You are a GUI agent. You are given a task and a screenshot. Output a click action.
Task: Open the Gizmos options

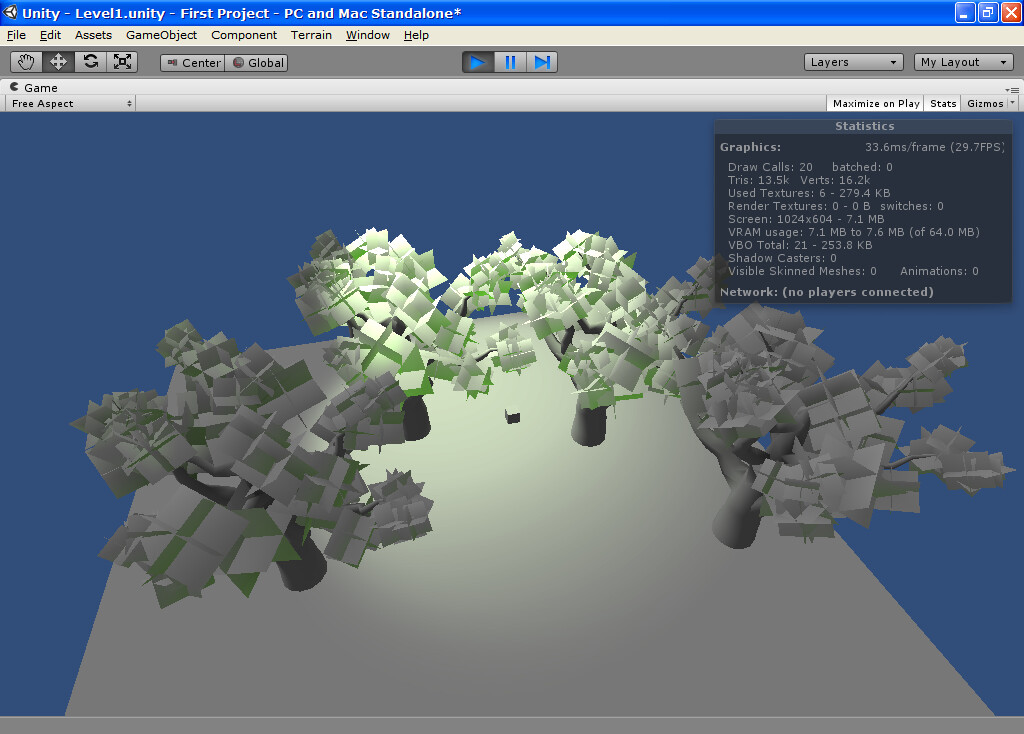click(x=986, y=103)
